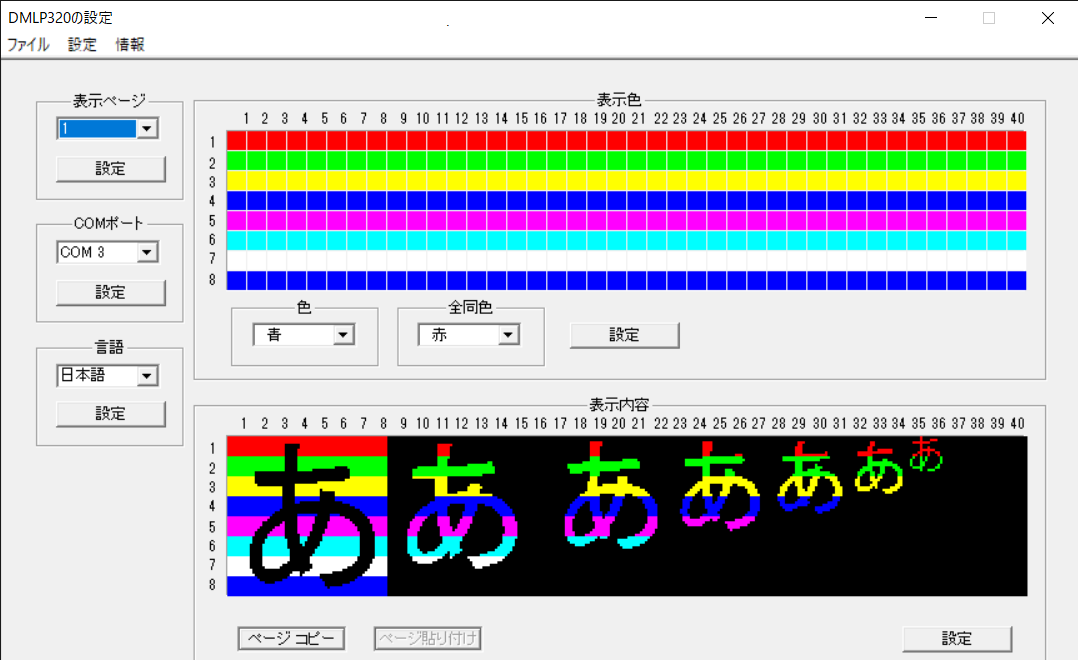The height and width of the screenshot is (660, 1078).
Task: Click row label 8 beside the 表示内容 grid
Action: [x=212, y=585]
